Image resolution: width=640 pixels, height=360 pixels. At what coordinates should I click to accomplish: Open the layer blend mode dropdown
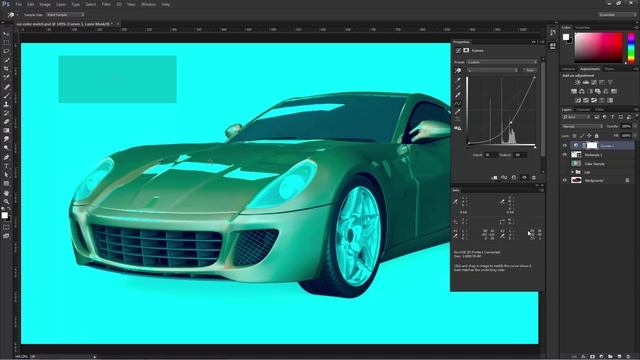click(582, 127)
